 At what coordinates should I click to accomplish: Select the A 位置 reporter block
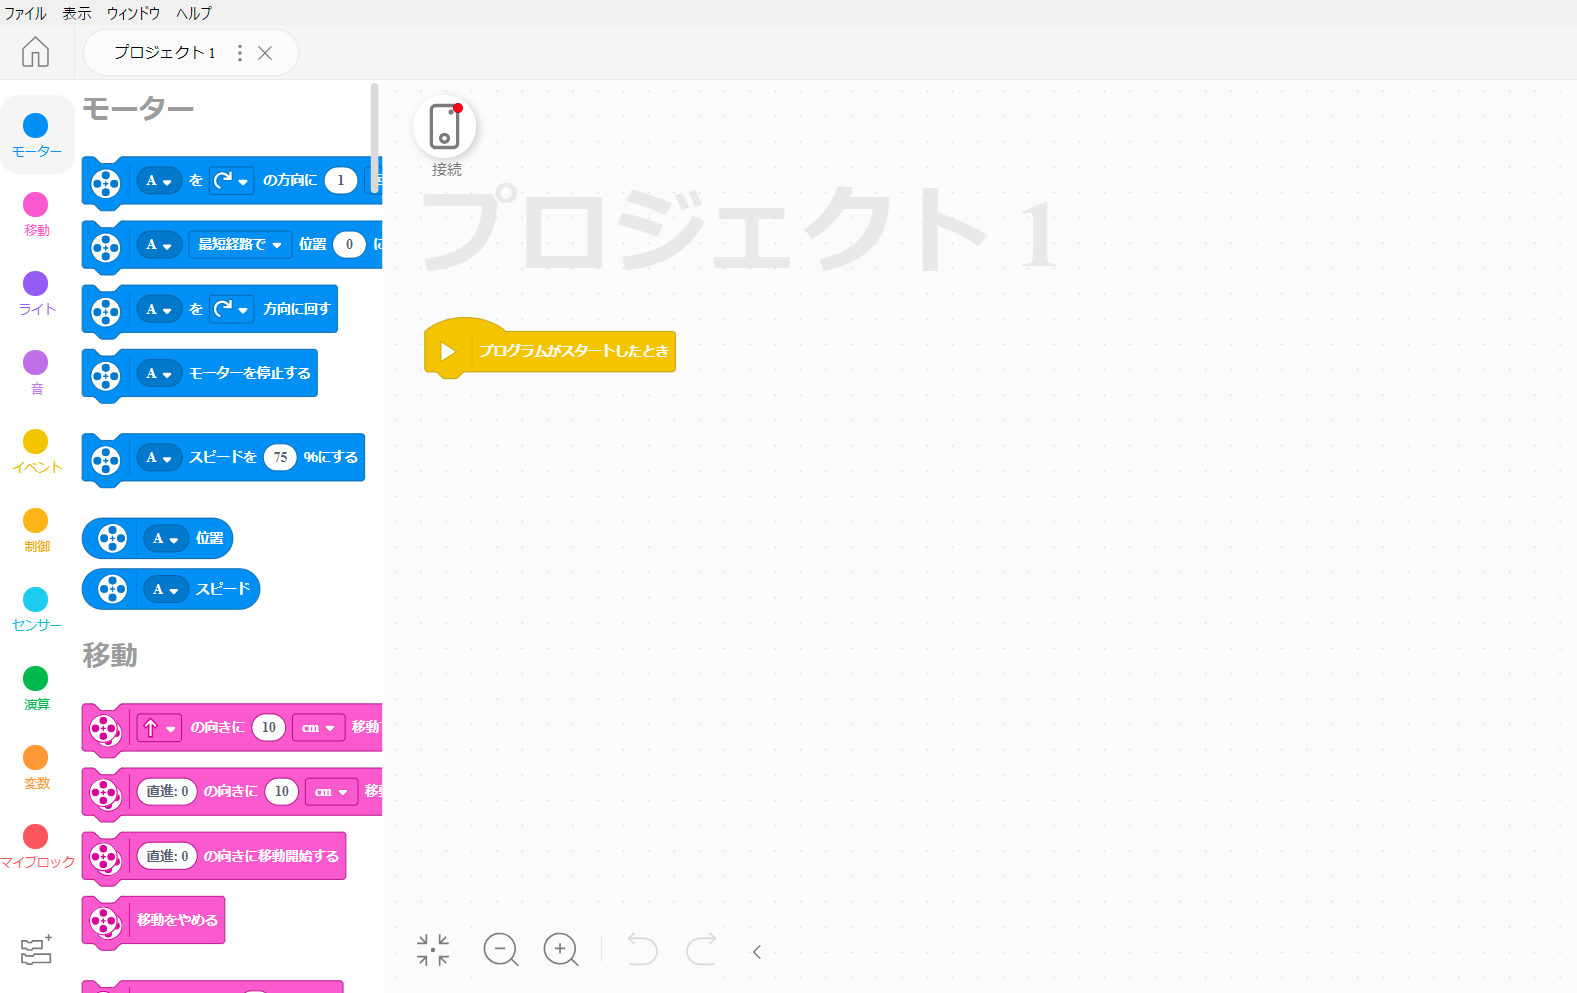tap(157, 539)
